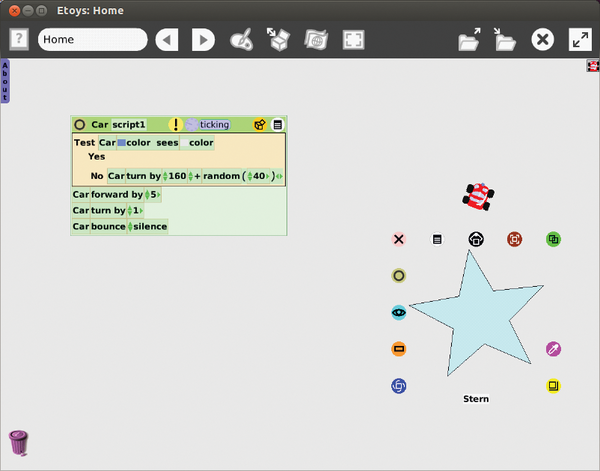Click the light swatch after 'sees'
This screenshot has height=471, width=600.
coord(184,143)
